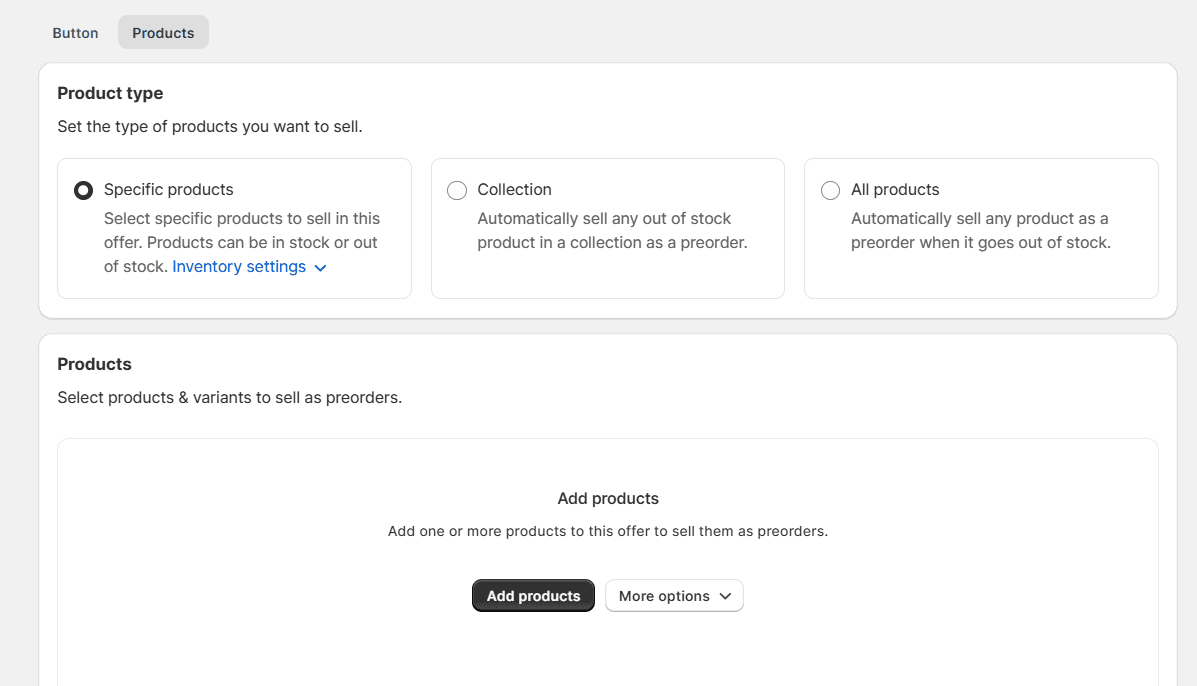
Task: Select the Specific products radio button
Action: [x=83, y=189]
